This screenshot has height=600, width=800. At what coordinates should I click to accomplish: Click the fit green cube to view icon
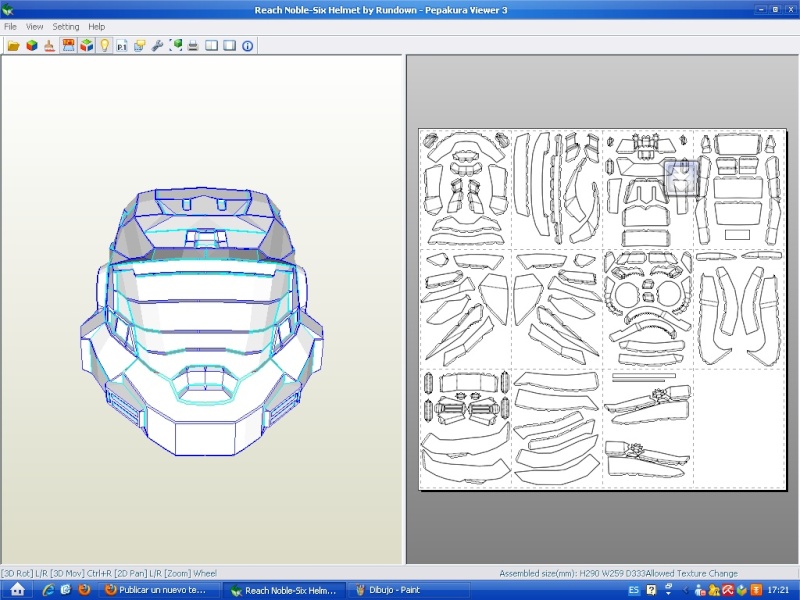click(176, 46)
